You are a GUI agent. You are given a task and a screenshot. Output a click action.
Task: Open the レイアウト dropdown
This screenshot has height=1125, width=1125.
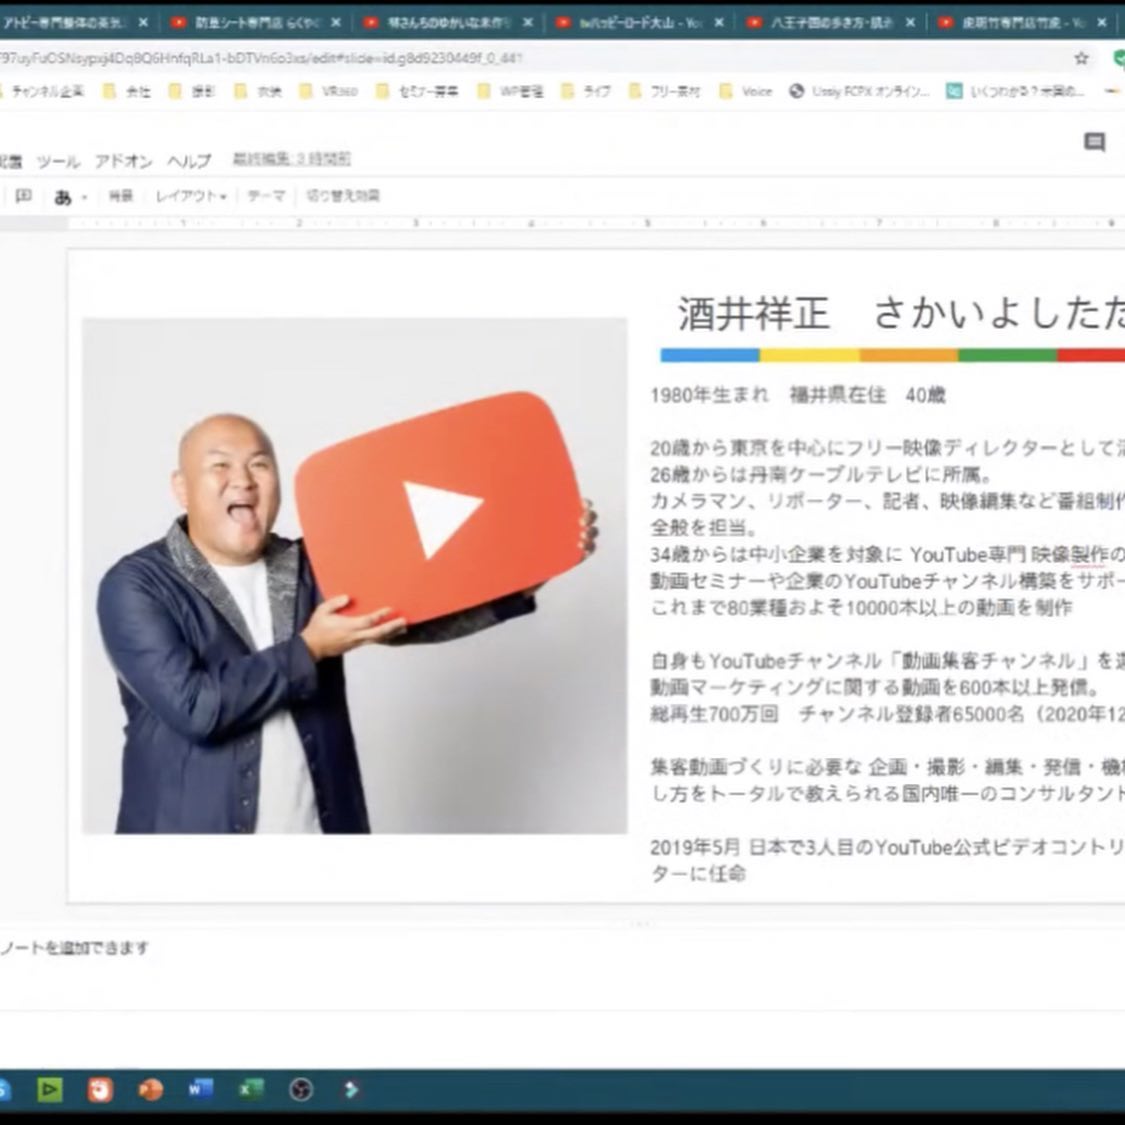(x=190, y=197)
